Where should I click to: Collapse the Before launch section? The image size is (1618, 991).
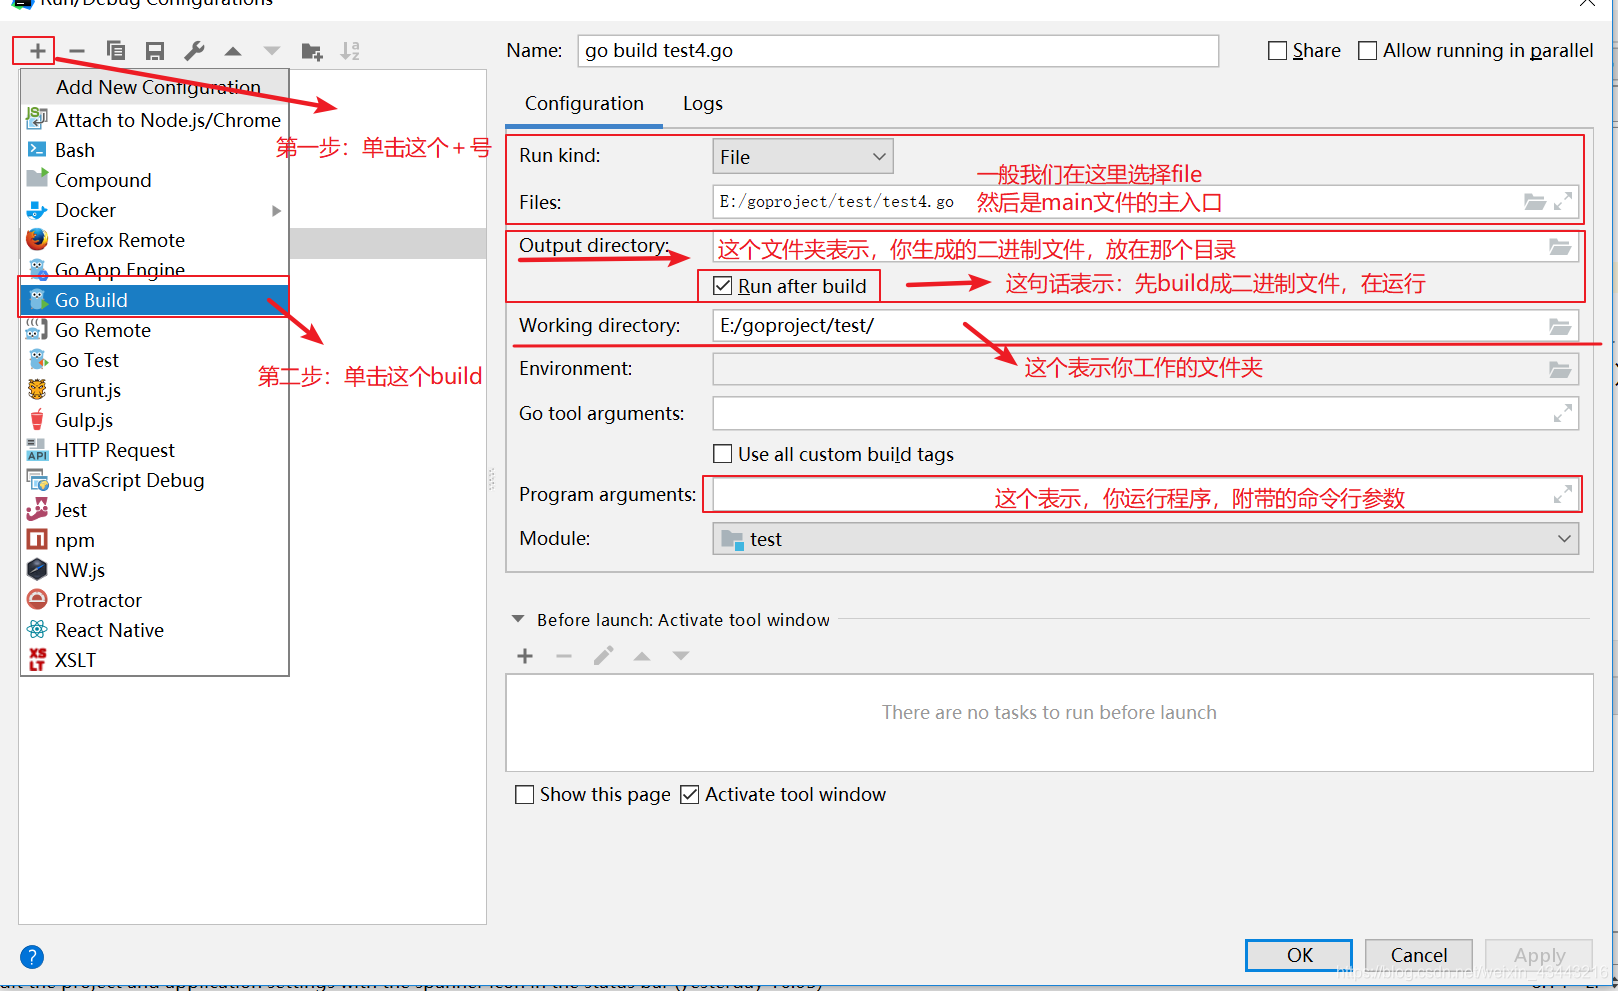(518, 620)
